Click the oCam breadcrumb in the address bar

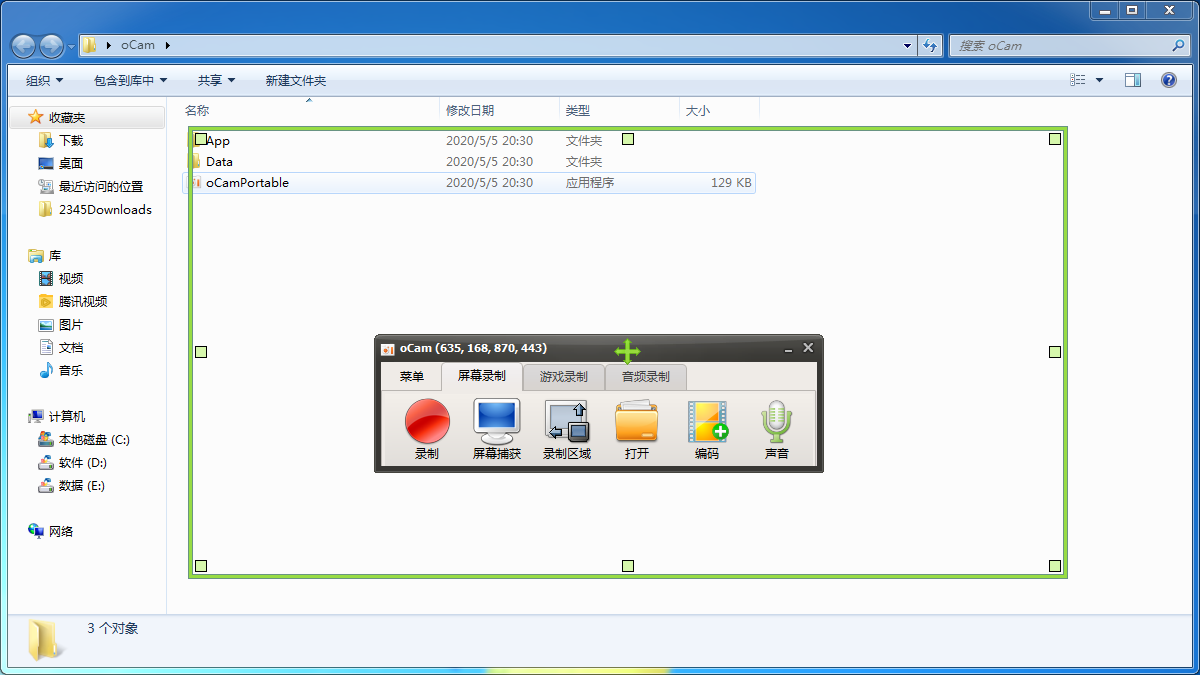point(137,45)
